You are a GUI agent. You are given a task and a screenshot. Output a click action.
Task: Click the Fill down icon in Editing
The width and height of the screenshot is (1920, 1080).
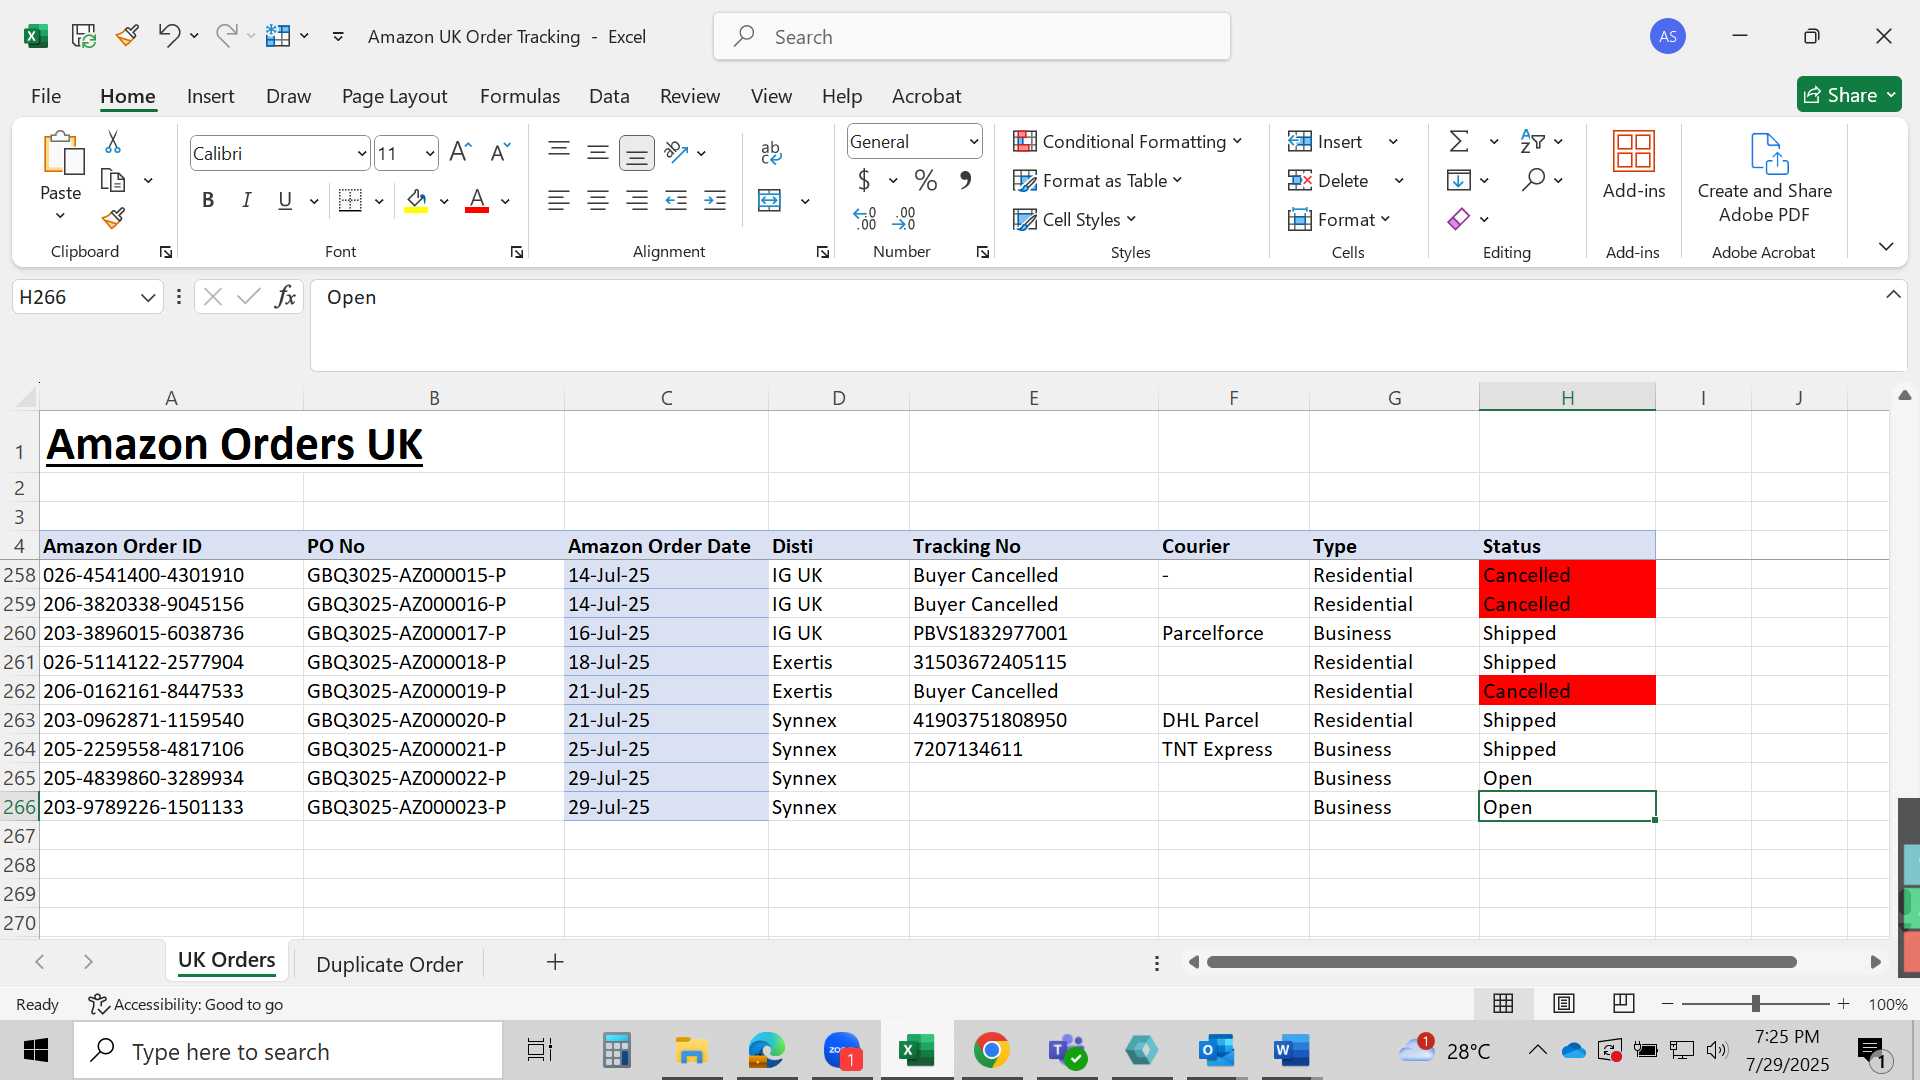point(1459,180)
